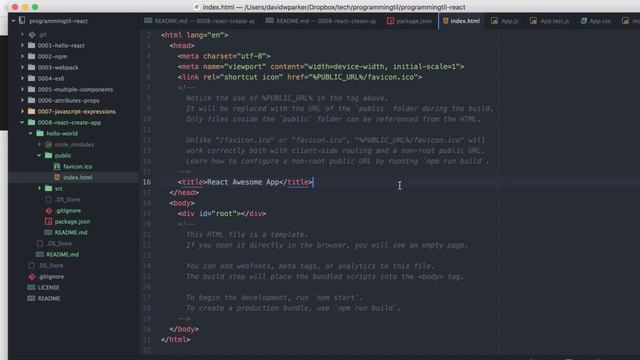Click the src folder icon

point(49,188)
